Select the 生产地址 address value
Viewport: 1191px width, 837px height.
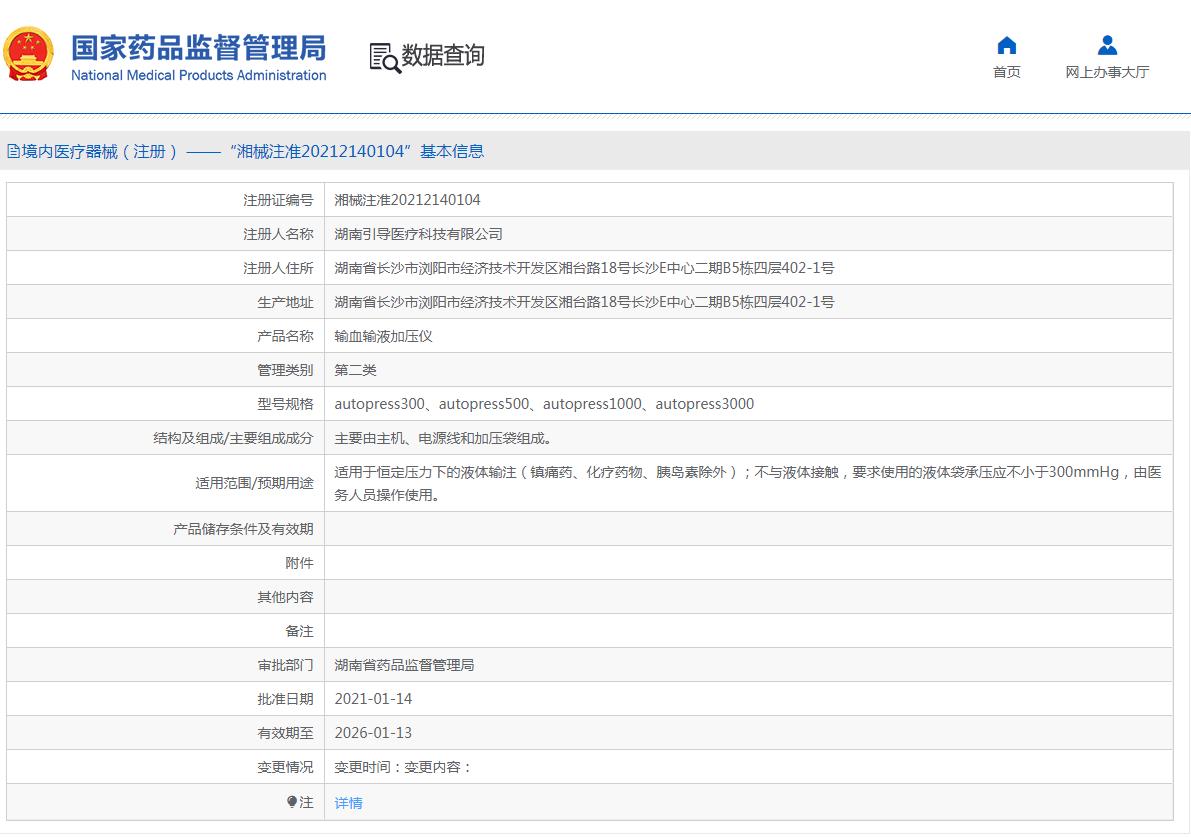coord(584,302)
